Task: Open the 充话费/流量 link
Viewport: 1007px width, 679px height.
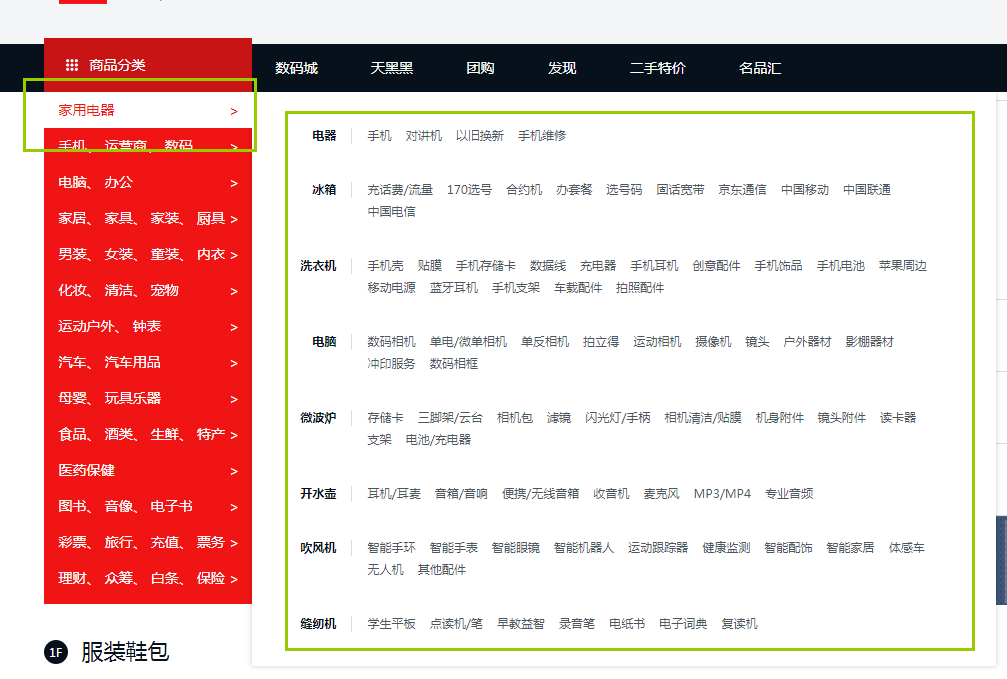Action: pos(400,190)
